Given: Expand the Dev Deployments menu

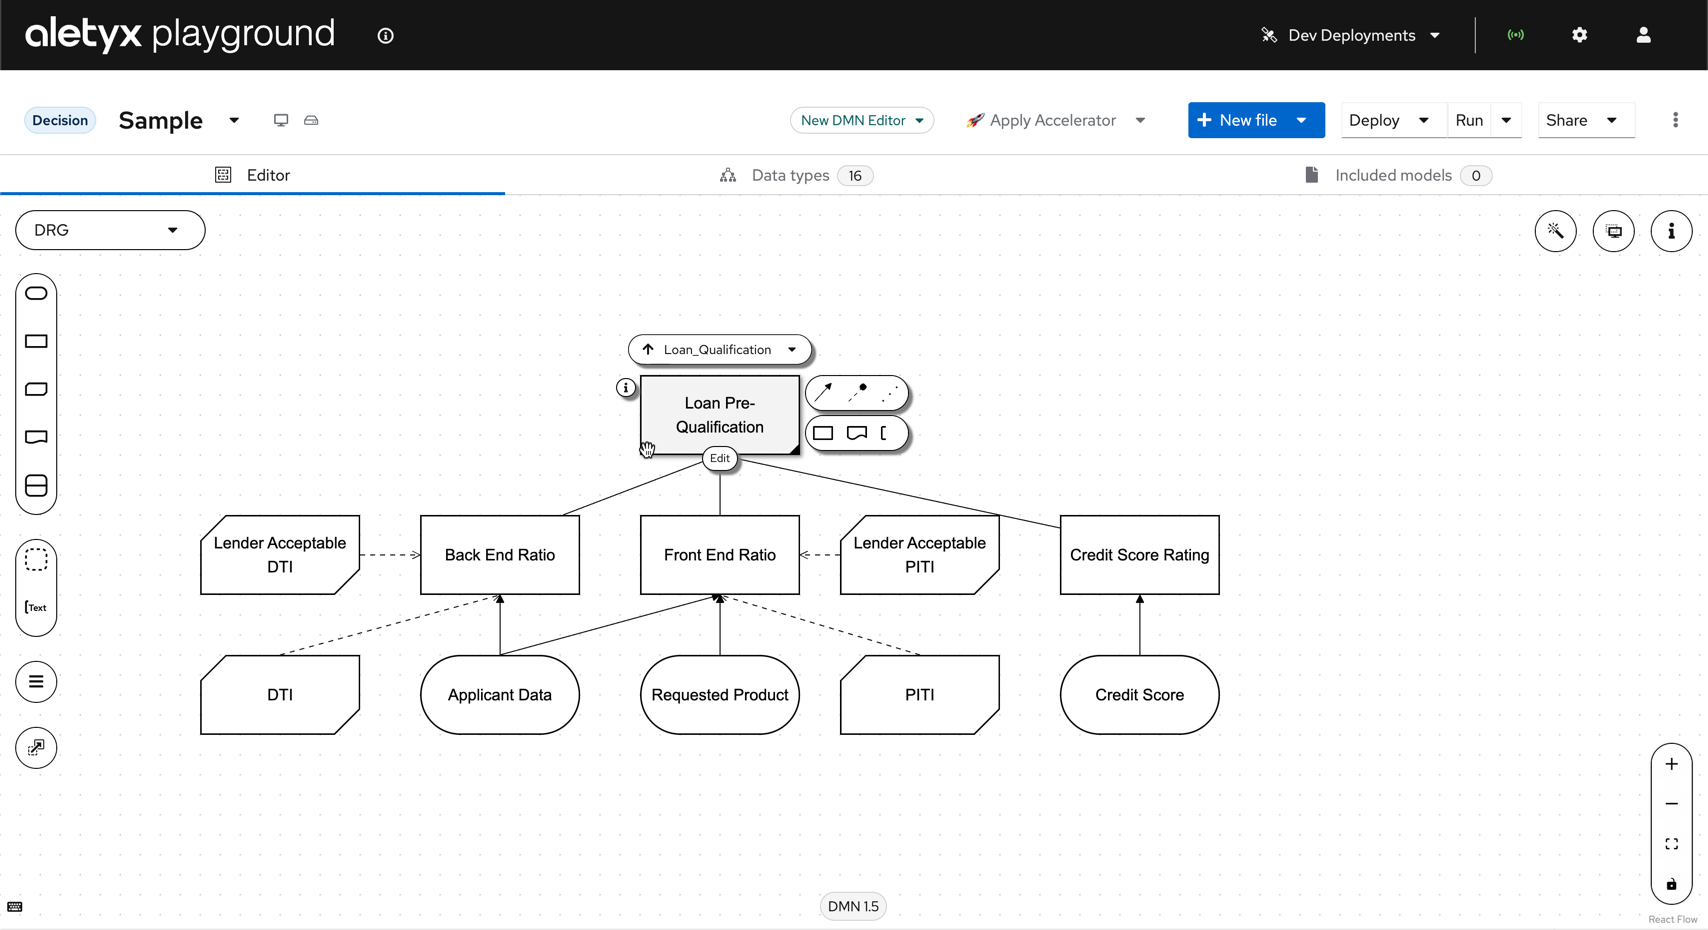Looking at the screenshot, I should (x=1351, y=35).
